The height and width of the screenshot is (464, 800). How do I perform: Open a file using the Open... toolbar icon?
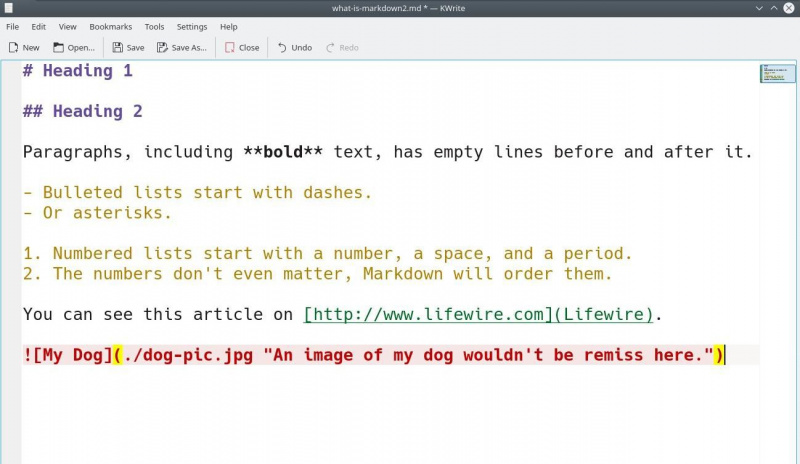tap(59, 47)
